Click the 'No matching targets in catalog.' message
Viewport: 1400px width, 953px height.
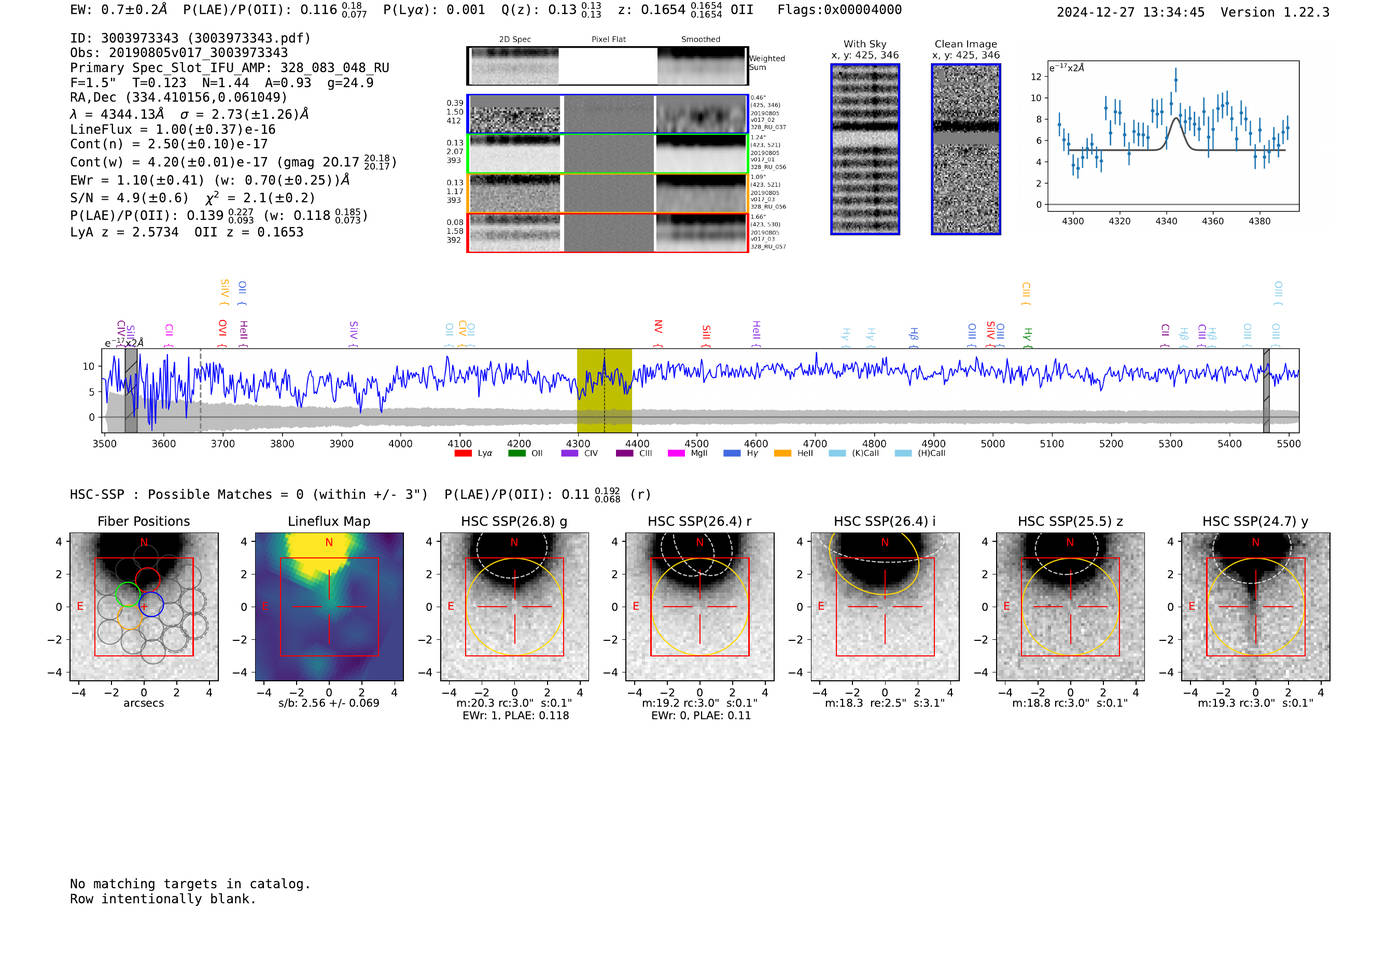(x=190, y=884)
